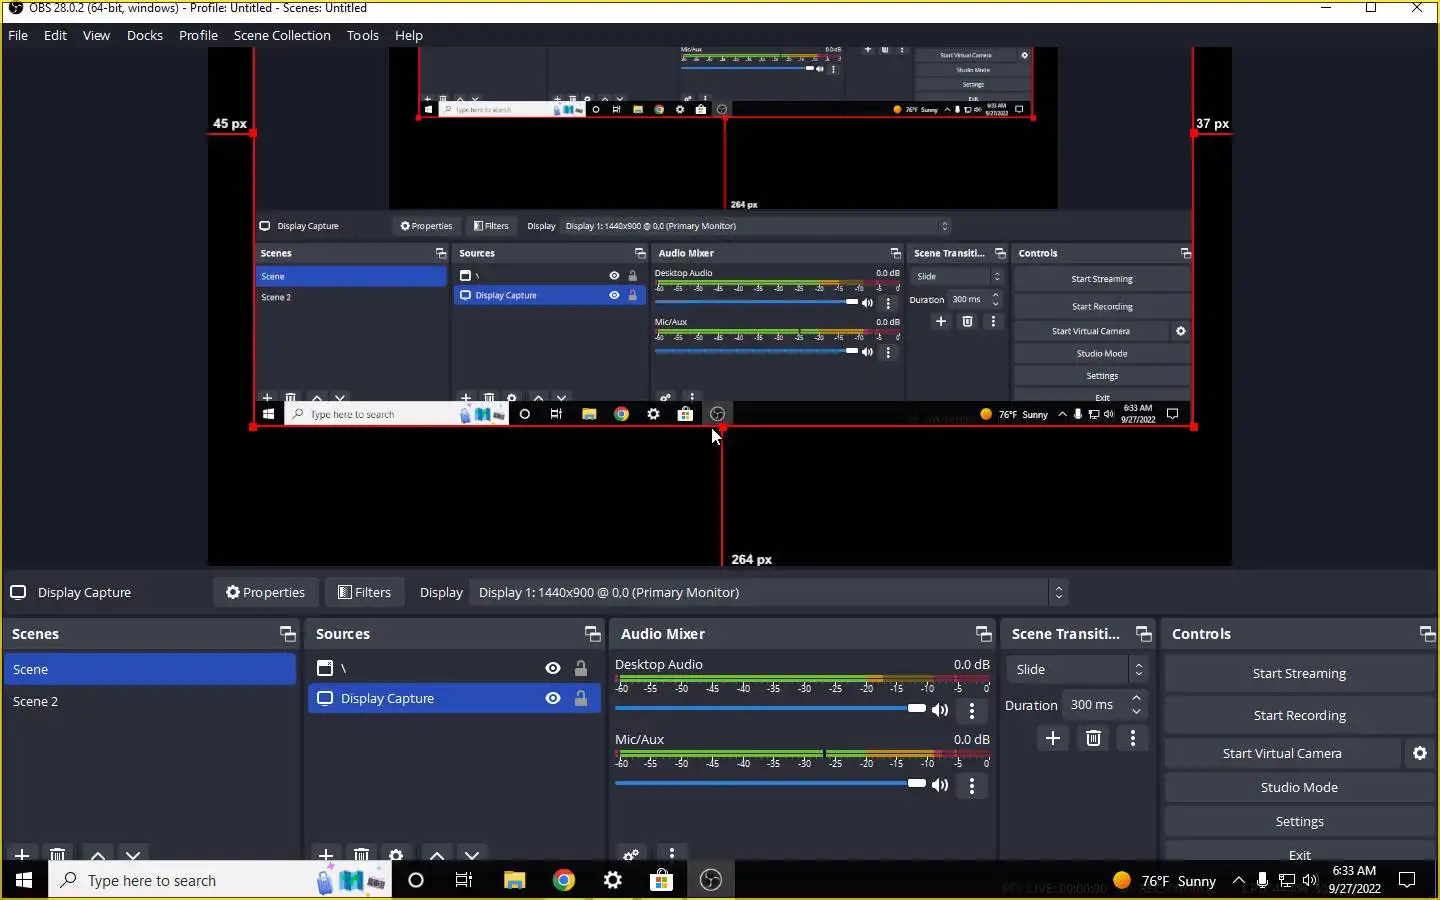The height and width of the screenshot is (900, 1440).
Task: Open Audio Mixer advanced properties gears
Action: click(x=631, y=854)
